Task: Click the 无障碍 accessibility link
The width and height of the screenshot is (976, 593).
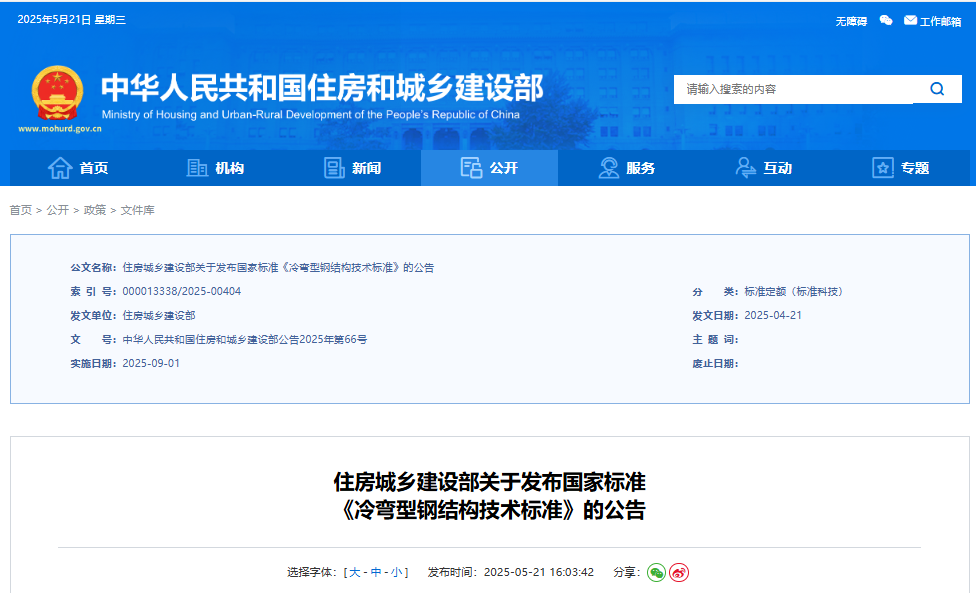Action: coord(851,21)
